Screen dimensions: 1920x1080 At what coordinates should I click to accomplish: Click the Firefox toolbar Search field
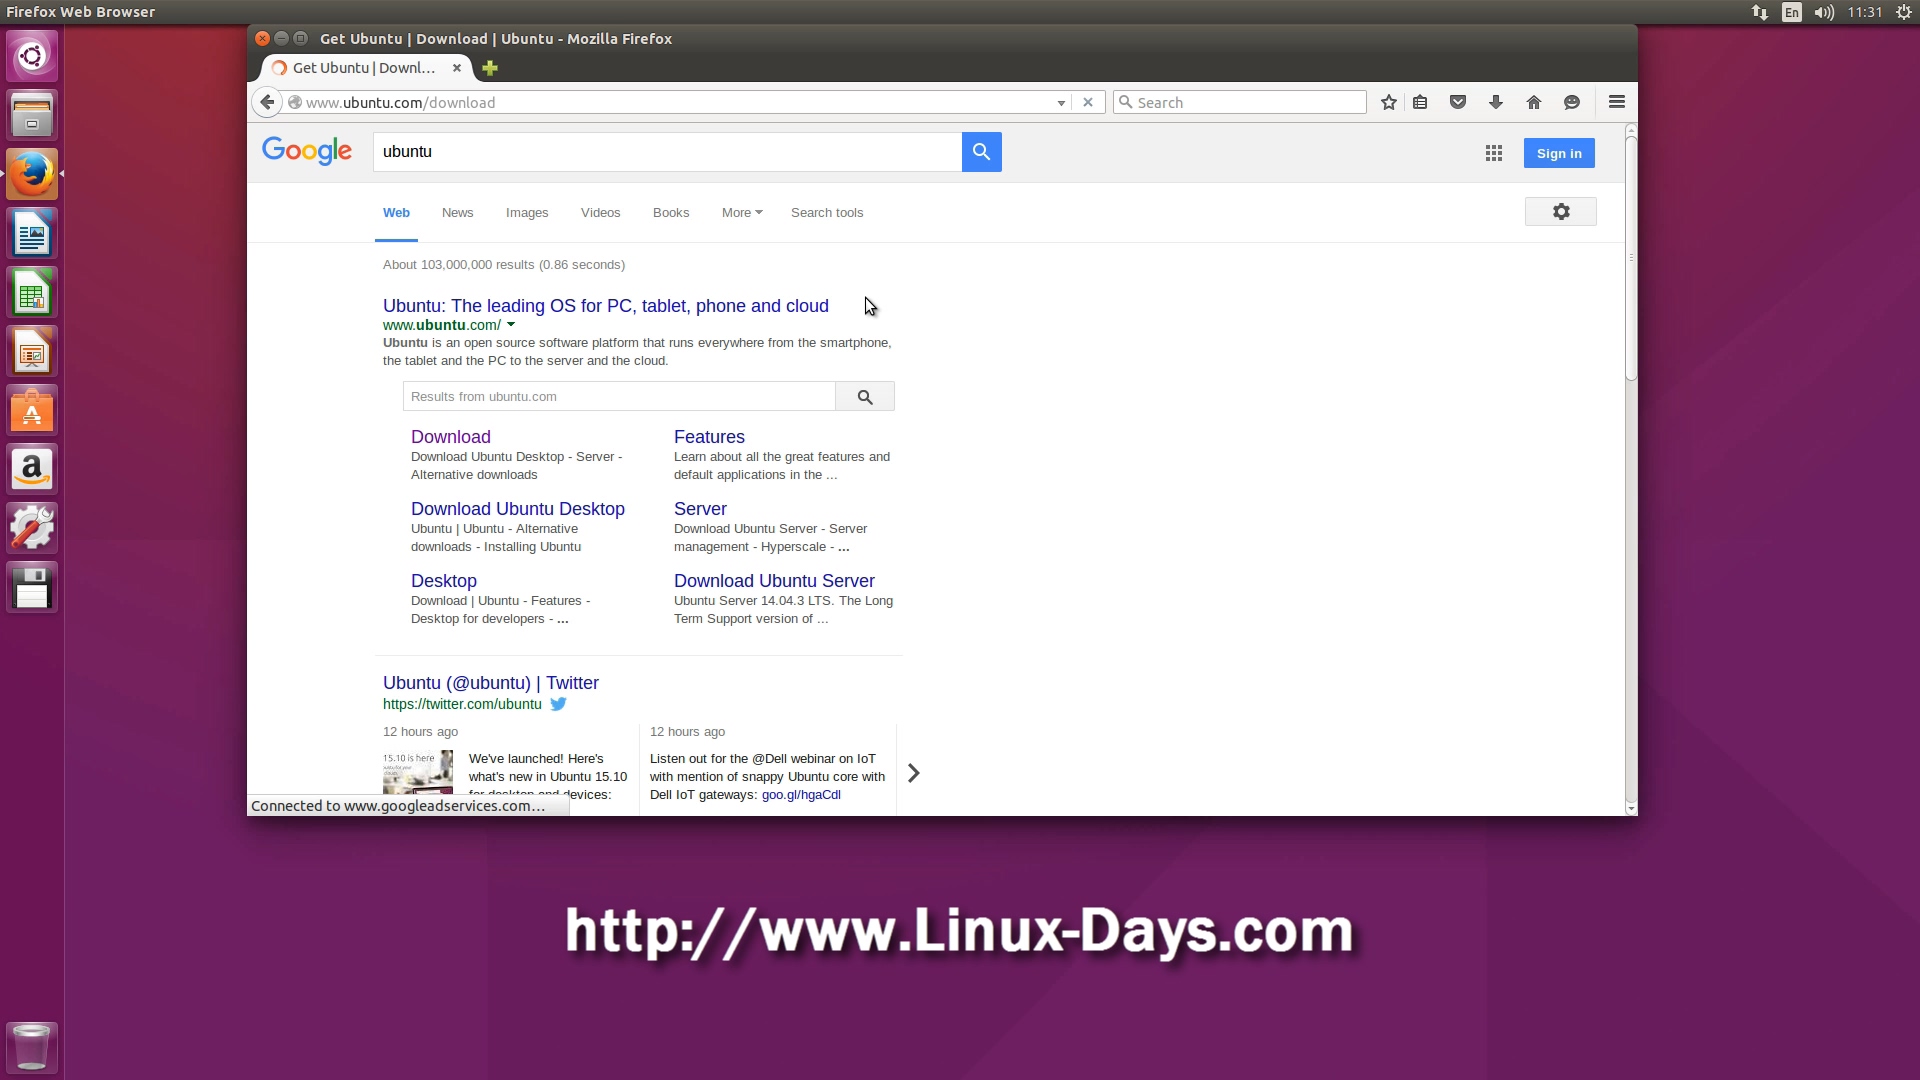1240,102
